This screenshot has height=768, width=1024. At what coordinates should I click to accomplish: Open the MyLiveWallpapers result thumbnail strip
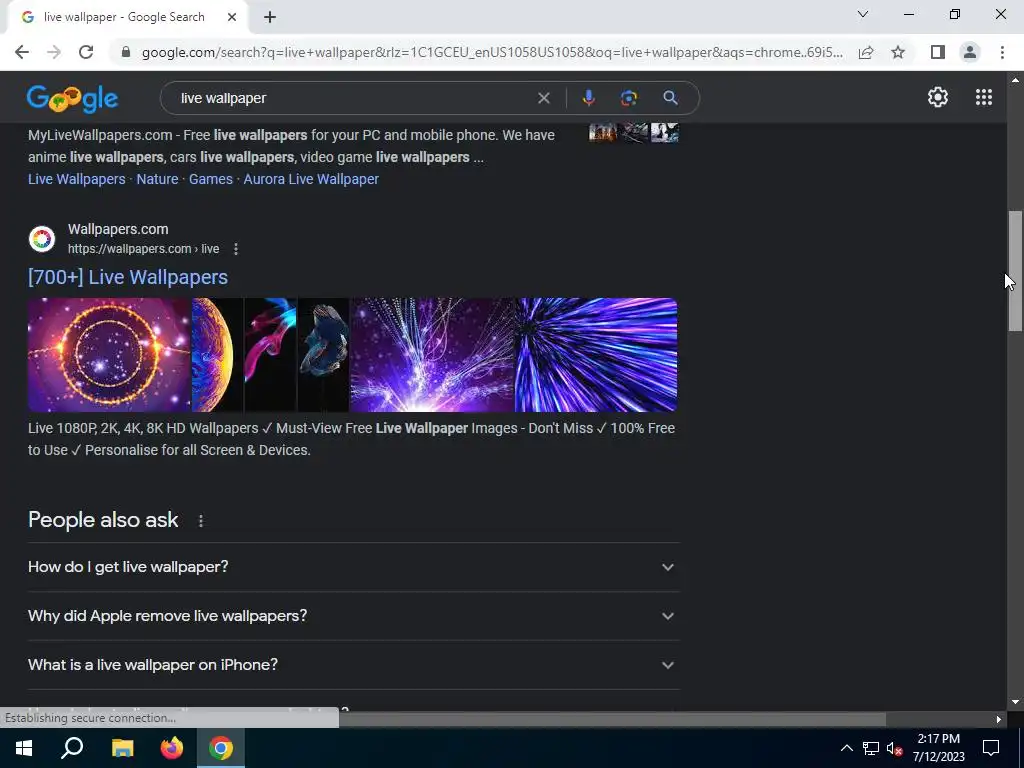click(x=633, y=132)
